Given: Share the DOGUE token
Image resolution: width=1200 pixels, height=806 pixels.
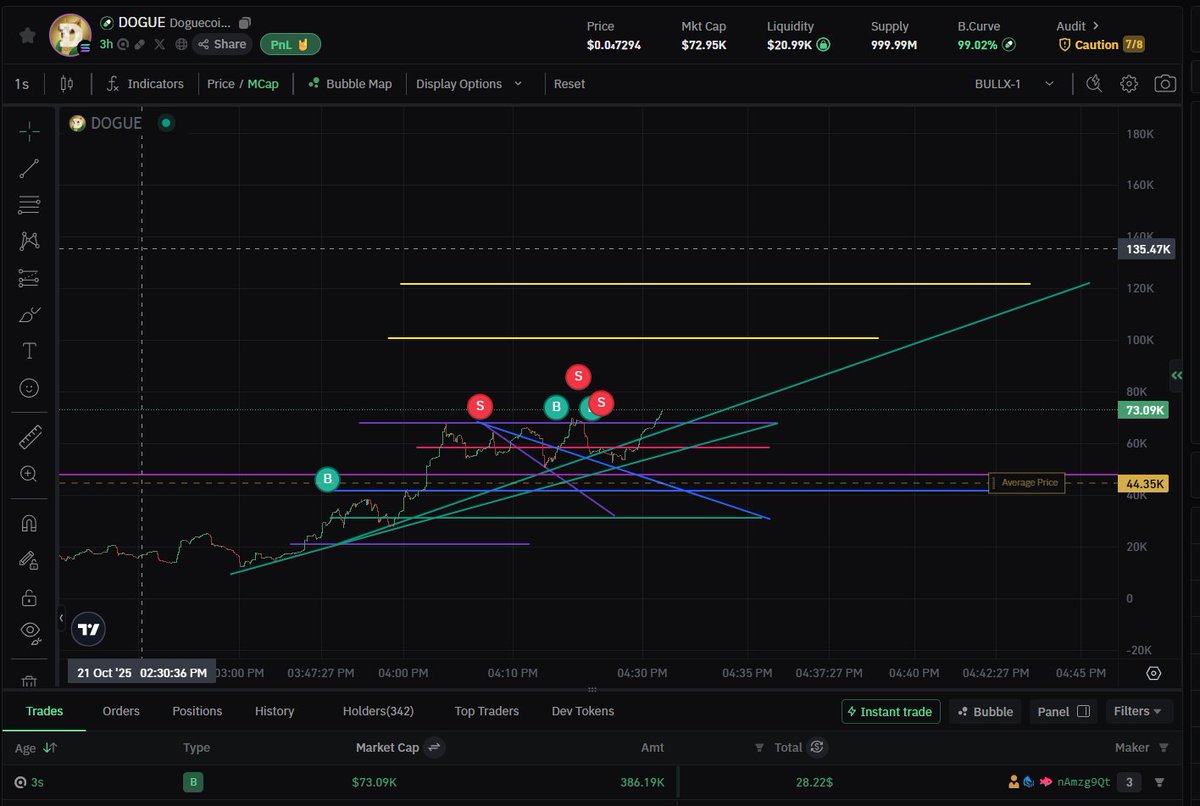Looking at the screenshot, I should pyautogui.click(x=222, y=44).
